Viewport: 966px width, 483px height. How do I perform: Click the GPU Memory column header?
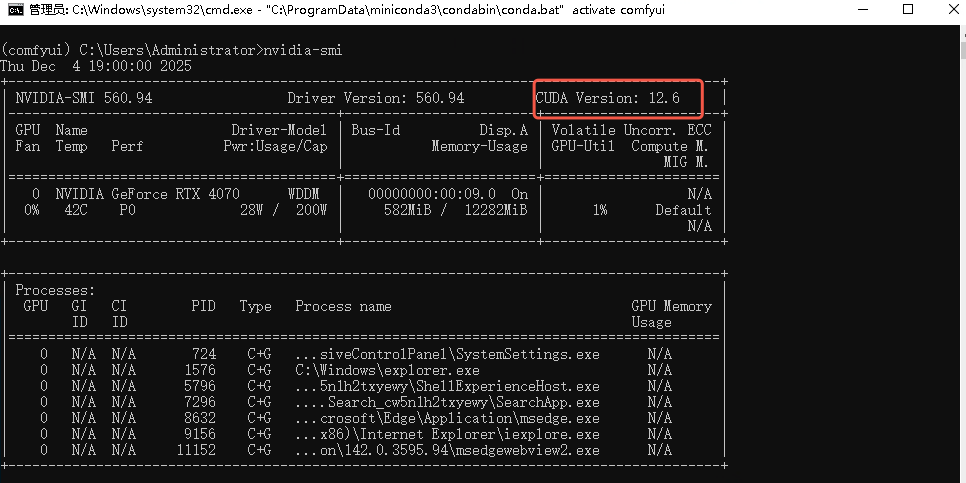[672, 306]
